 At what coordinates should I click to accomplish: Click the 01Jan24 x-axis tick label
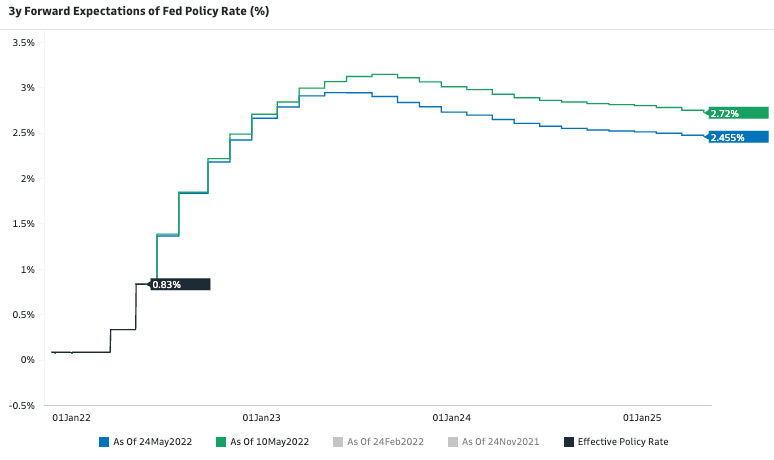[x=451, y=416]
